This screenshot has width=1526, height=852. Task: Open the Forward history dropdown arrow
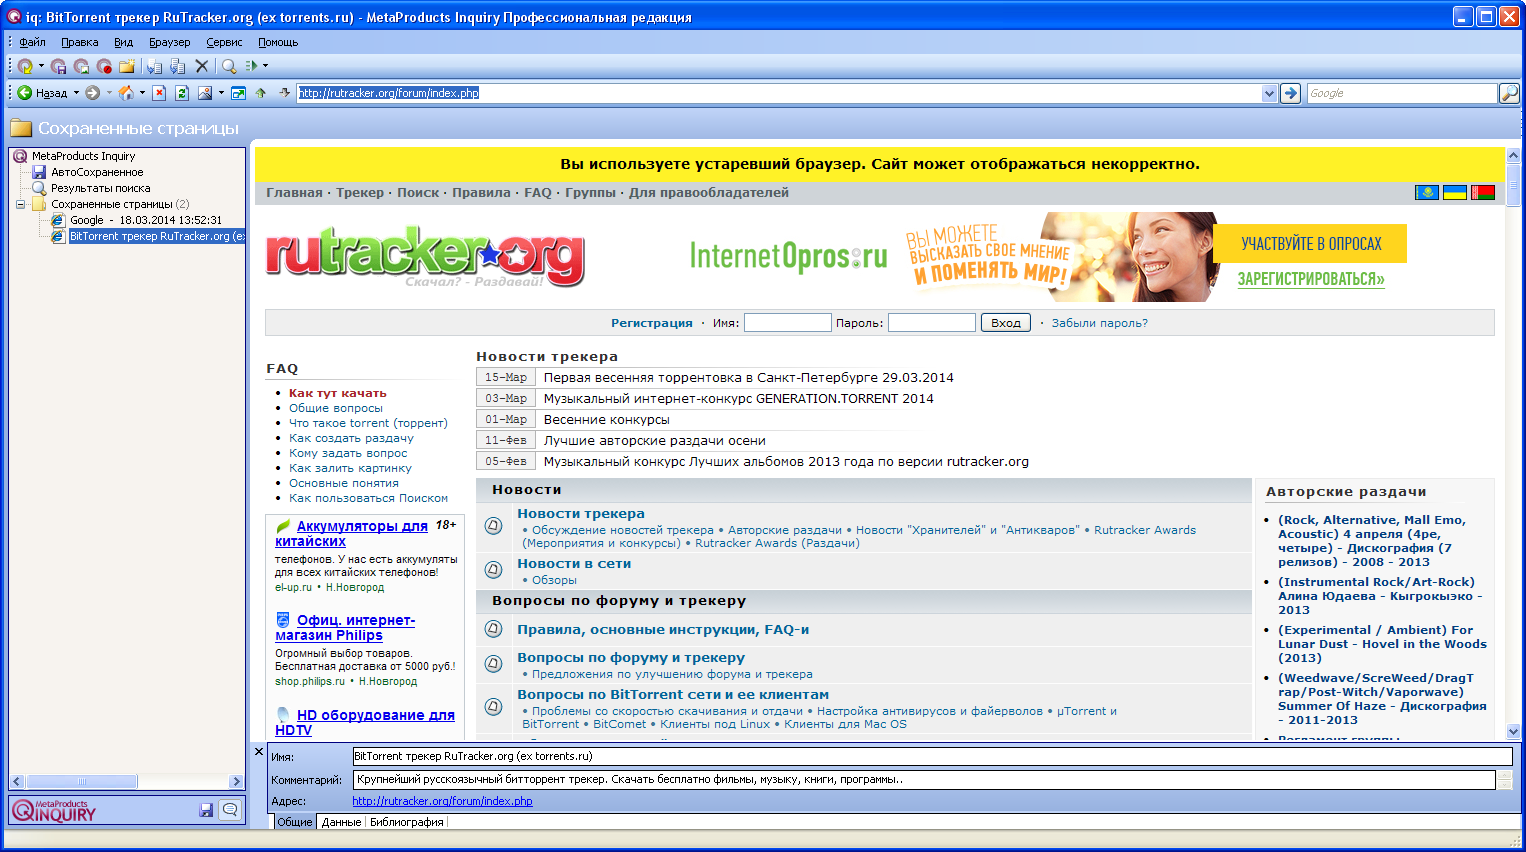pyautogui.click(x=109, y=93)
